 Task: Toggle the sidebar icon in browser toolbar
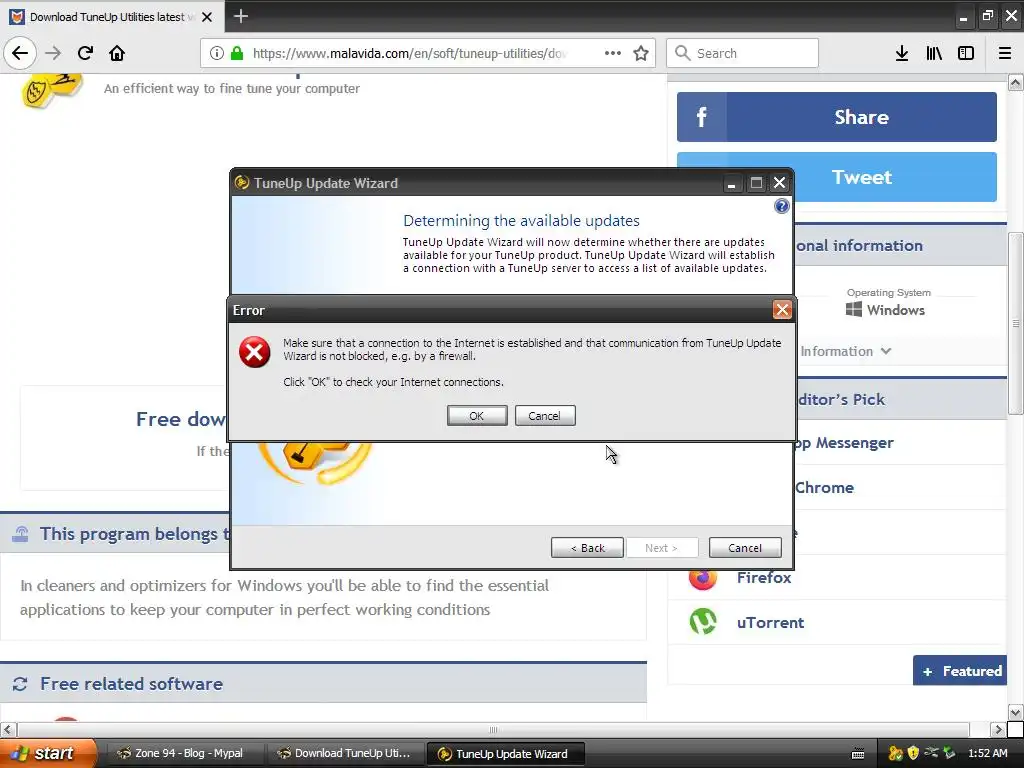tap(966, 53)
